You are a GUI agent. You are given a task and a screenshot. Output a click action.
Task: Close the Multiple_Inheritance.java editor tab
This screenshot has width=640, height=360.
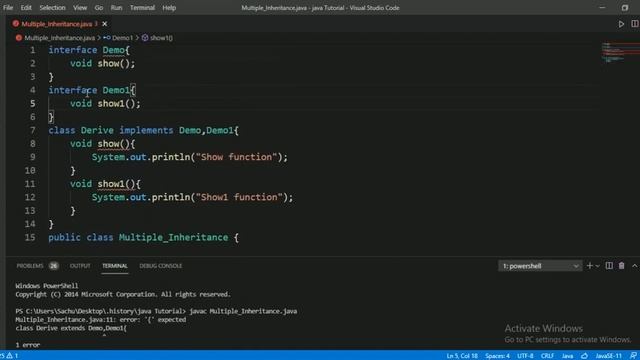tap(104, 24)
